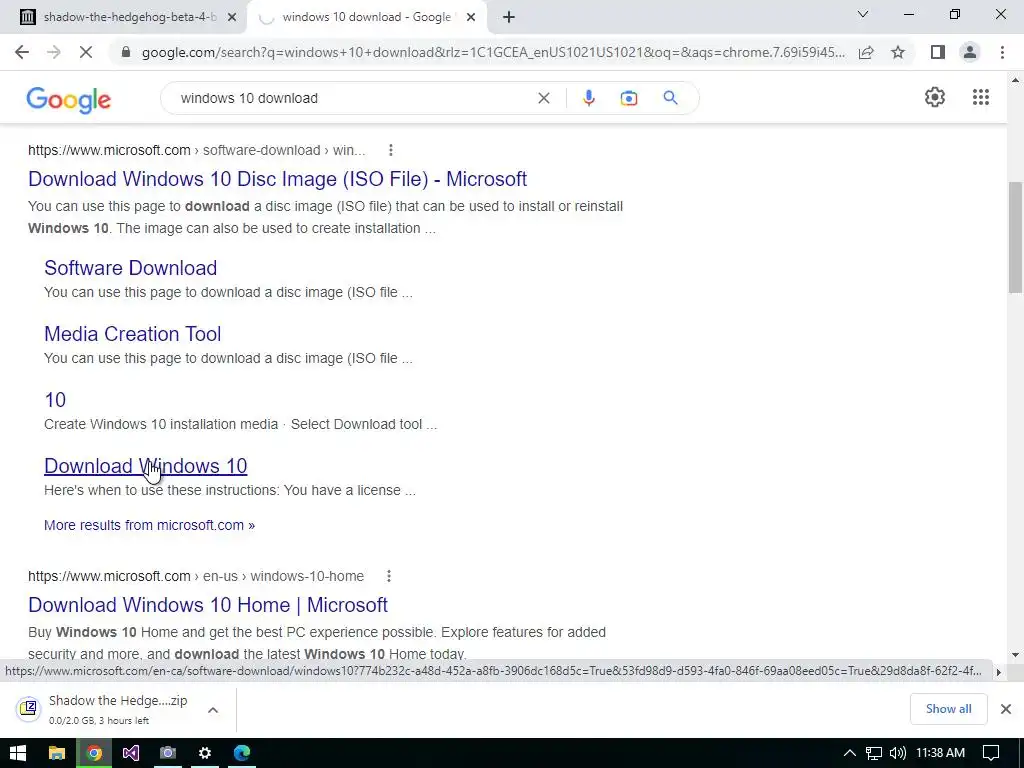Open a new Chrome tab
1024x768 pixels.
pyautogui.click(x=509, y=17)
